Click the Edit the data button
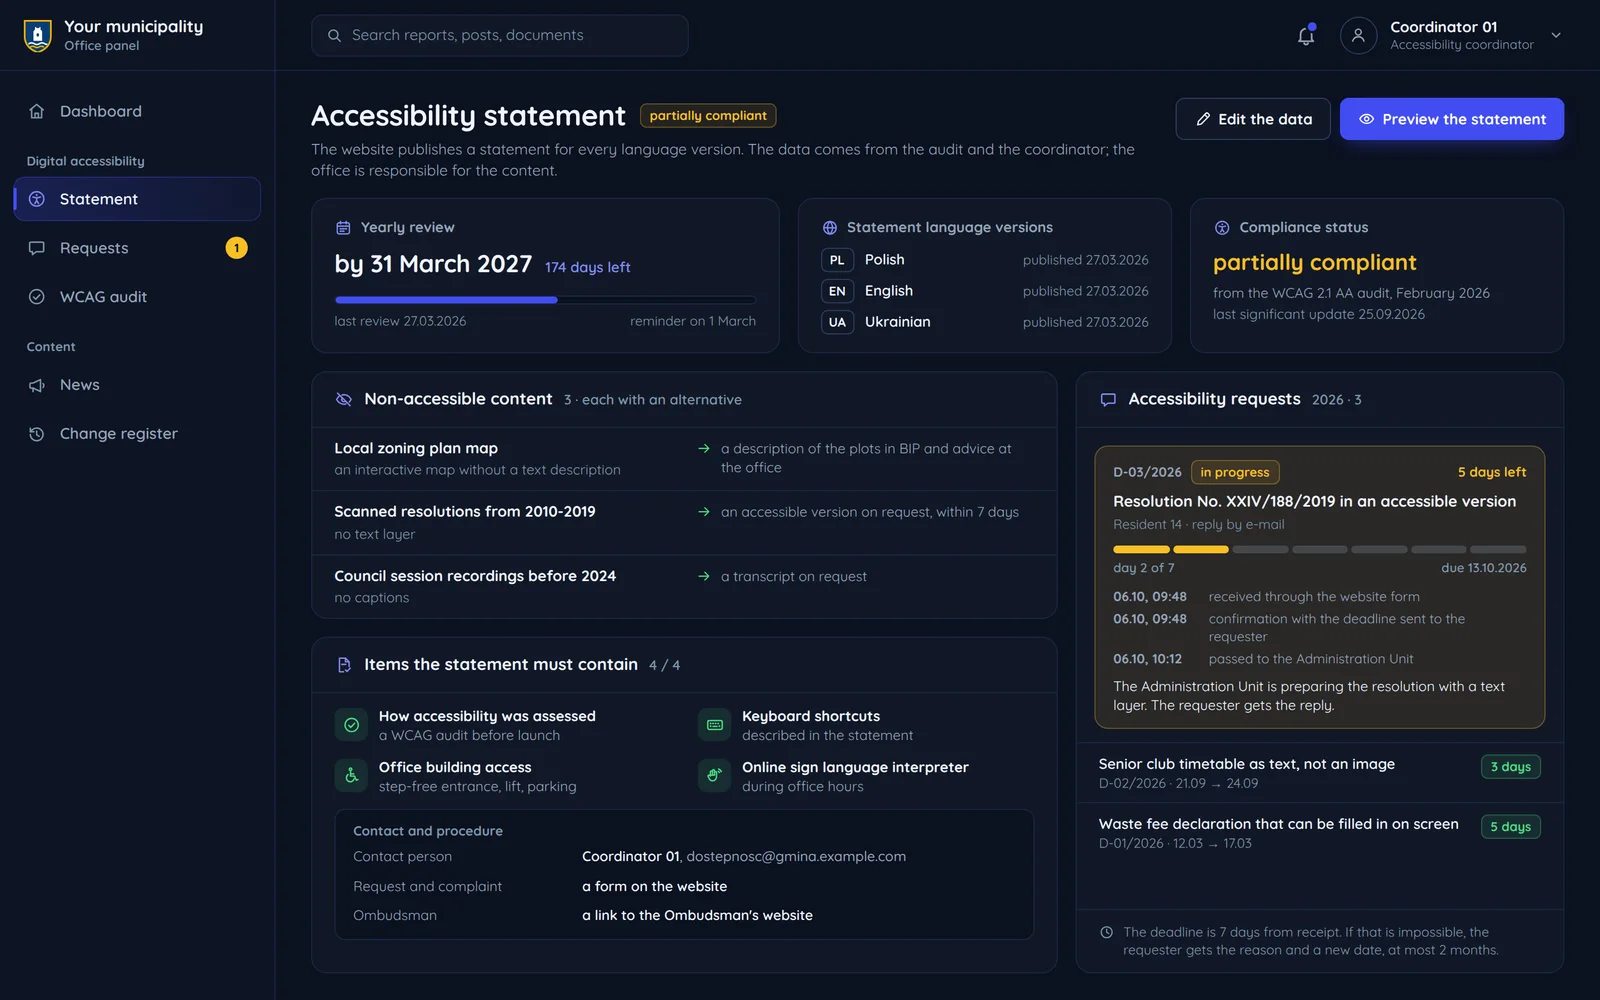Viewport: 1600px width, 1000px height. (1253, 119)
